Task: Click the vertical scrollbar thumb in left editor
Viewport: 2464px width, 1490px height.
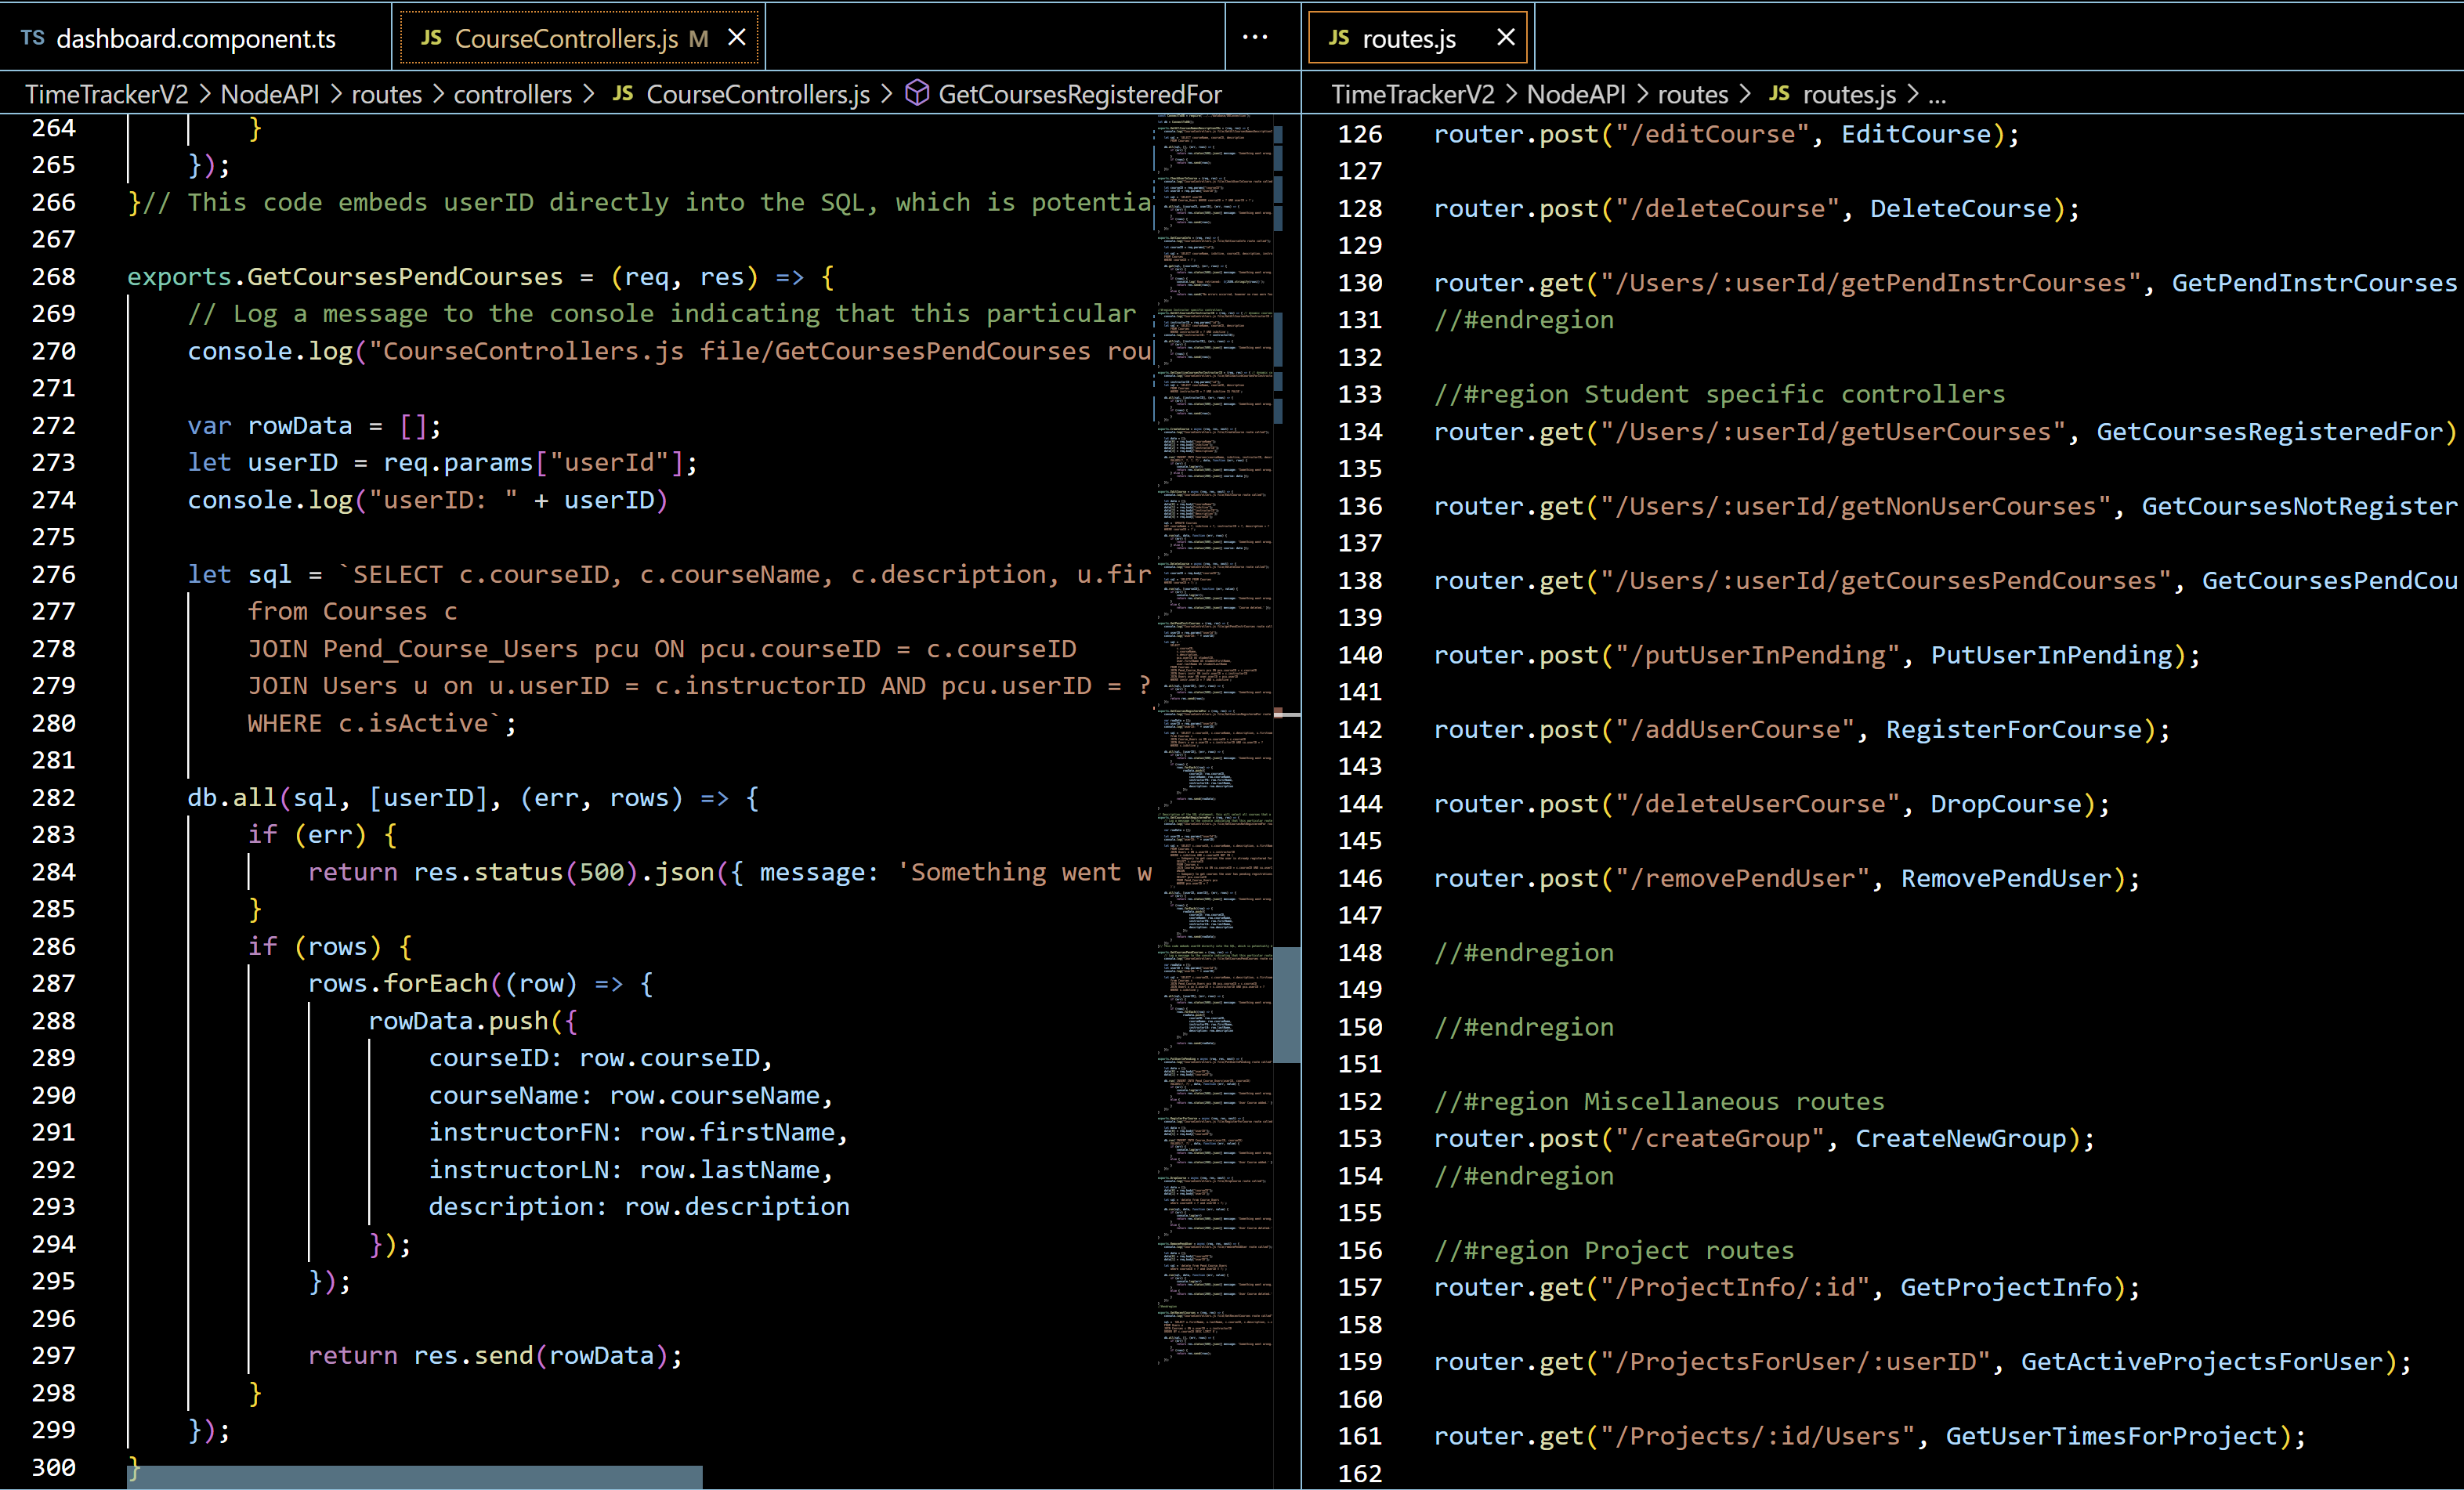Action: coord(1287,1004)
